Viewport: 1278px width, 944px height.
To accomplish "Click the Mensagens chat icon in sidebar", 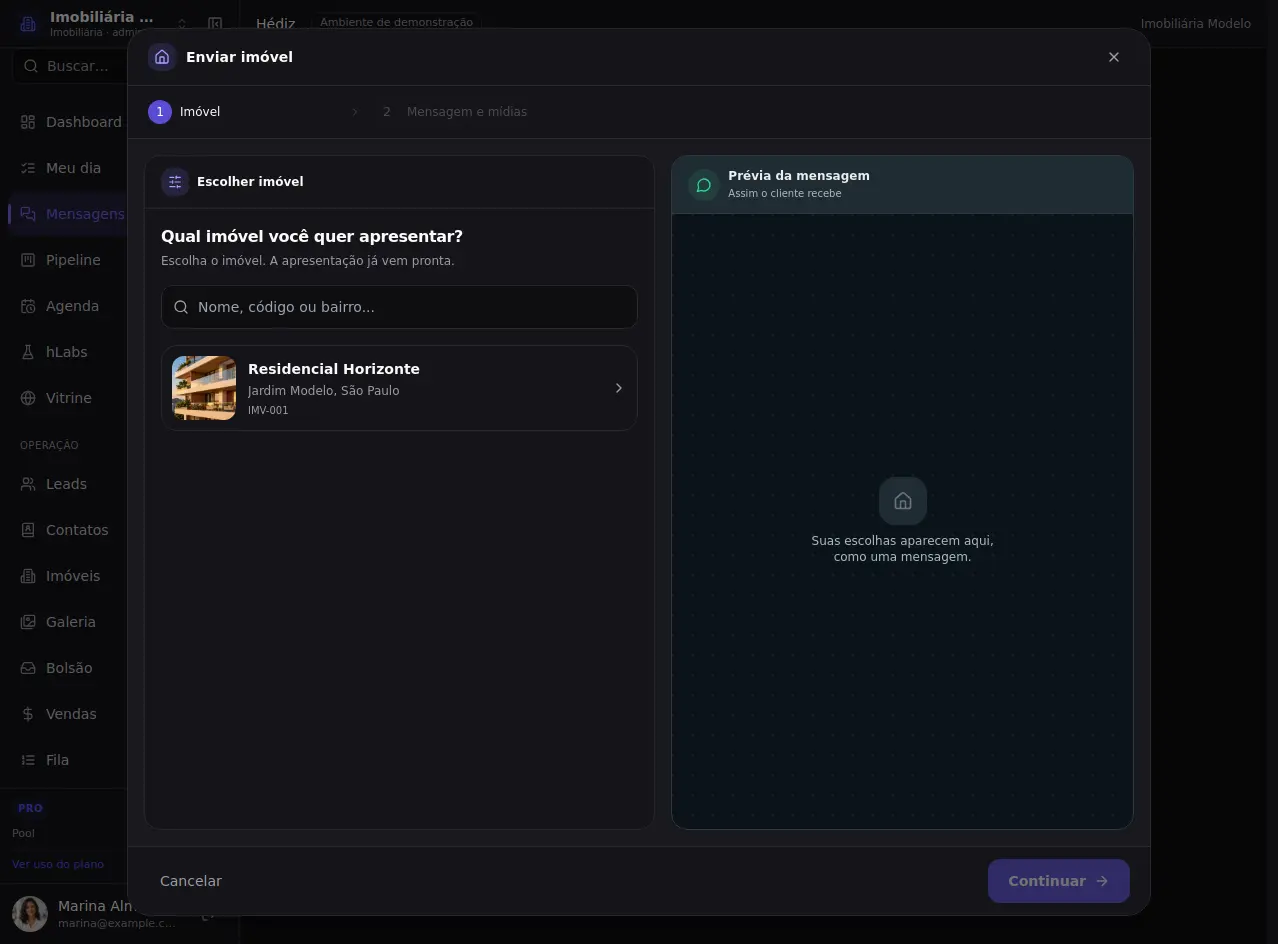I will (28, 214).
